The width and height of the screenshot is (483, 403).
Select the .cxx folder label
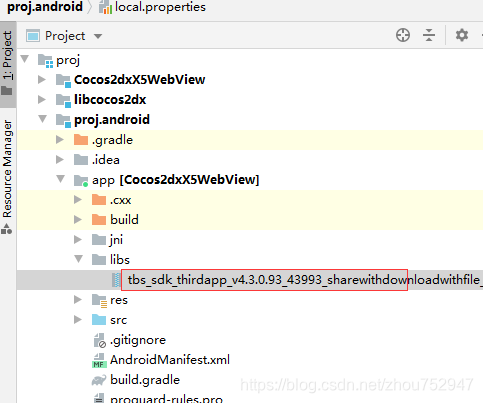(121, 200)
